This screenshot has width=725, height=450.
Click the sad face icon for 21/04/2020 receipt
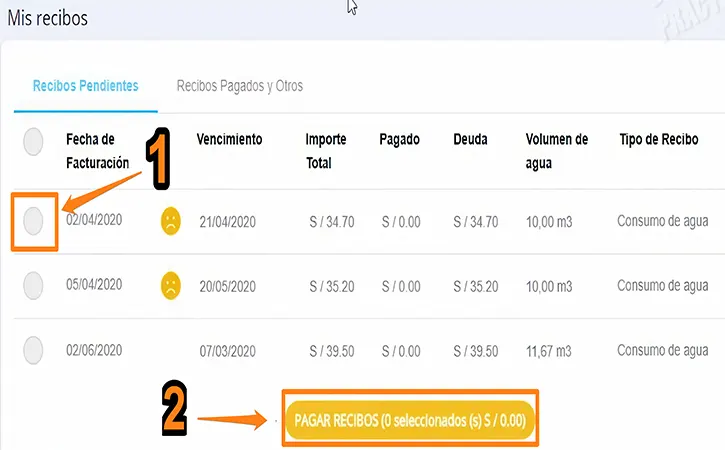[x=171, y=221]
